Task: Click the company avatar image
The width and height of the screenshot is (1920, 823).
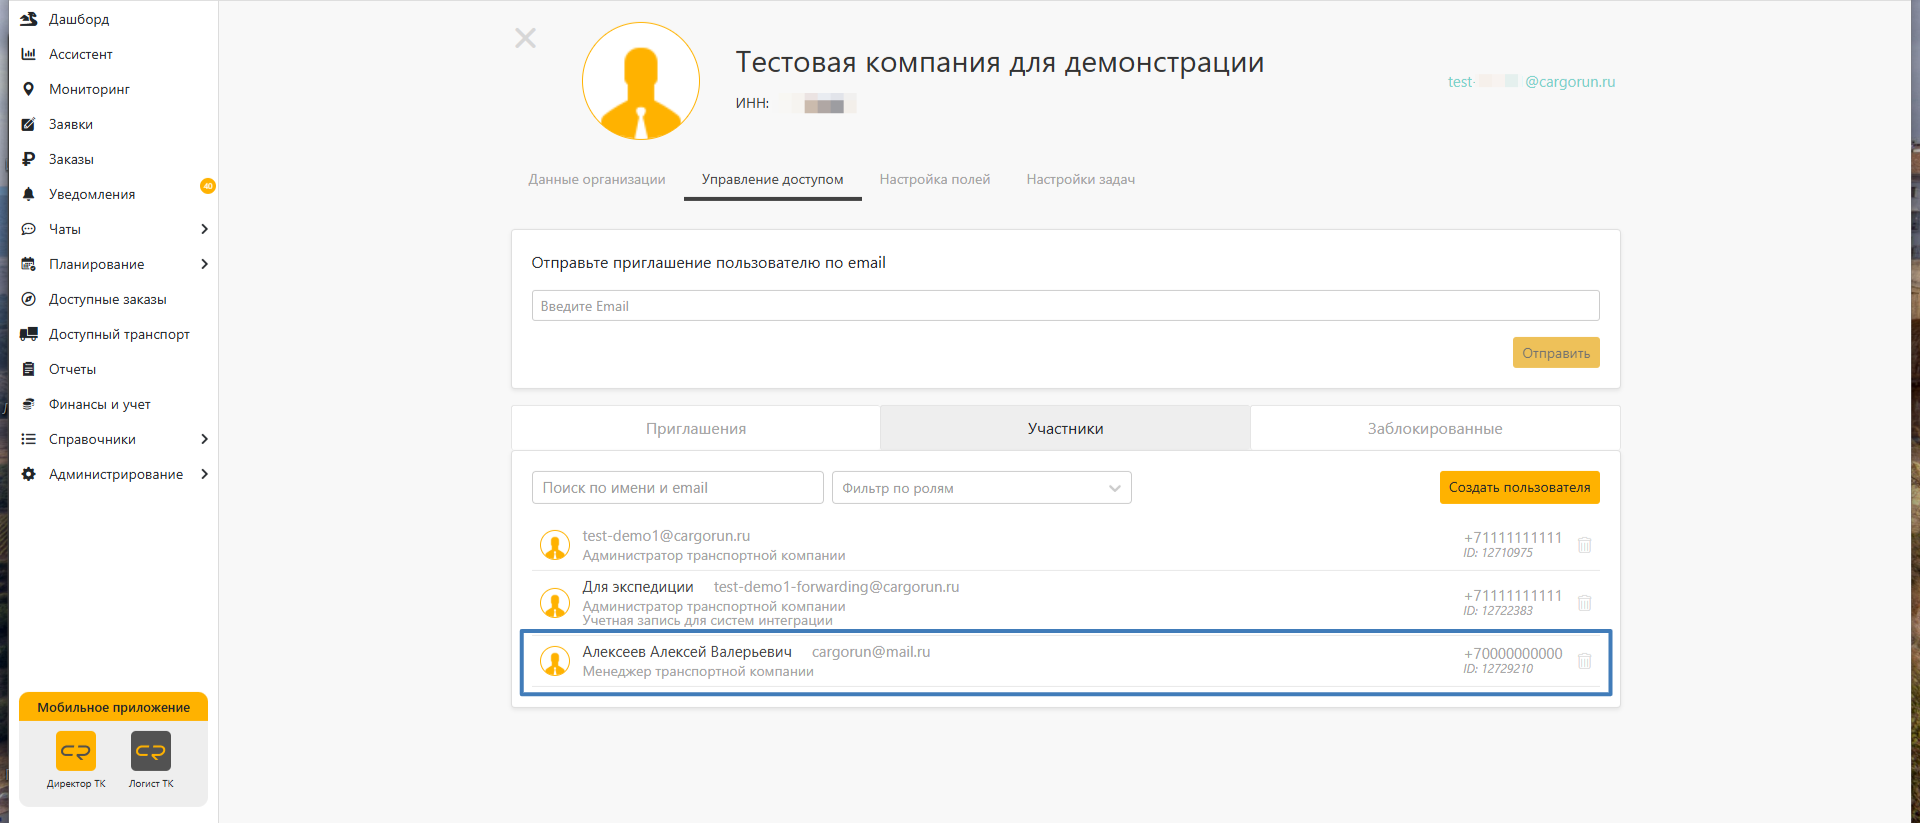Action: click(x=641, y=82)
